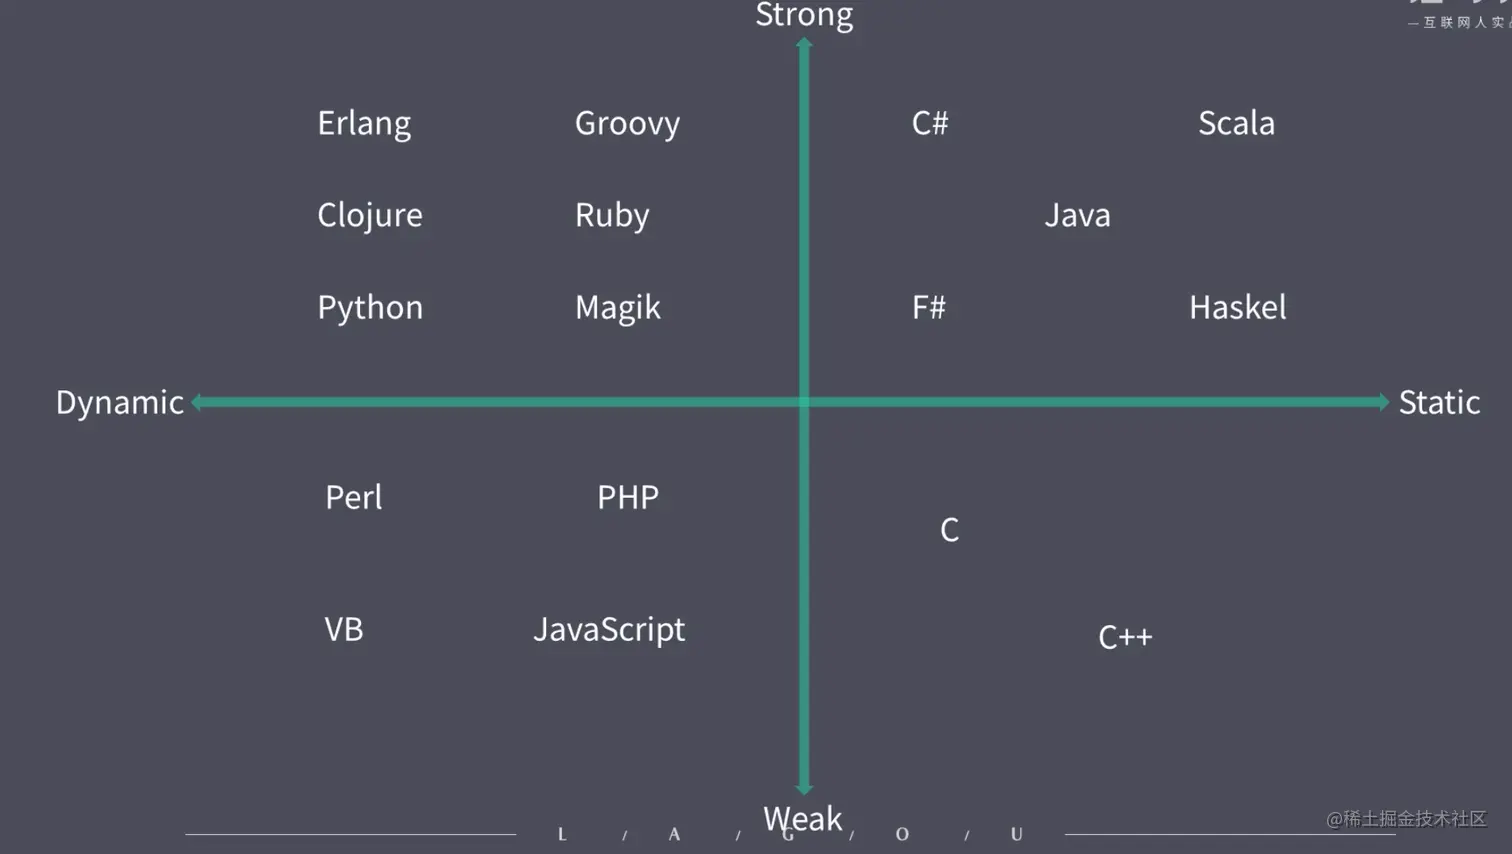
Task: Click on the Clojure text
Action: (370, 215)
